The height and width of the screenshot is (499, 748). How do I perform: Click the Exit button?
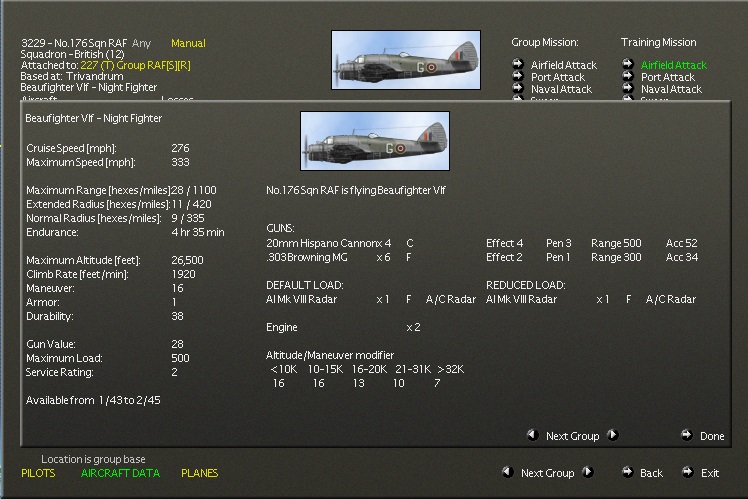(x=710, y=473)
